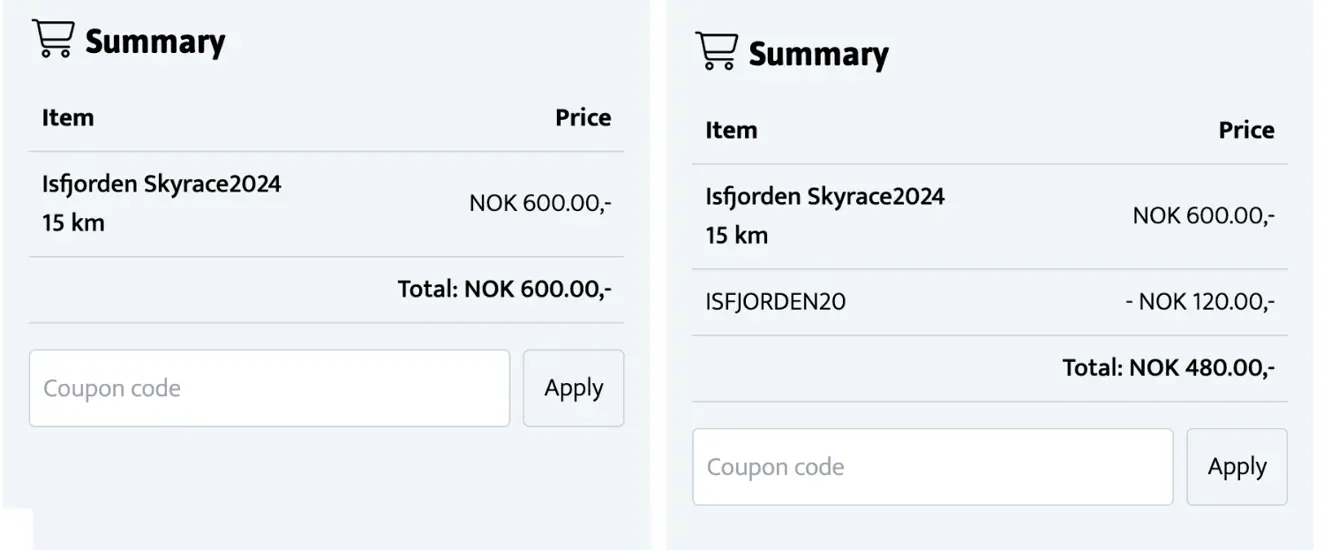The height and width of the screenshot is (550, 1324).
Task: Click the cart icon in the NOK 480 total summary
Action: [716, 51]
